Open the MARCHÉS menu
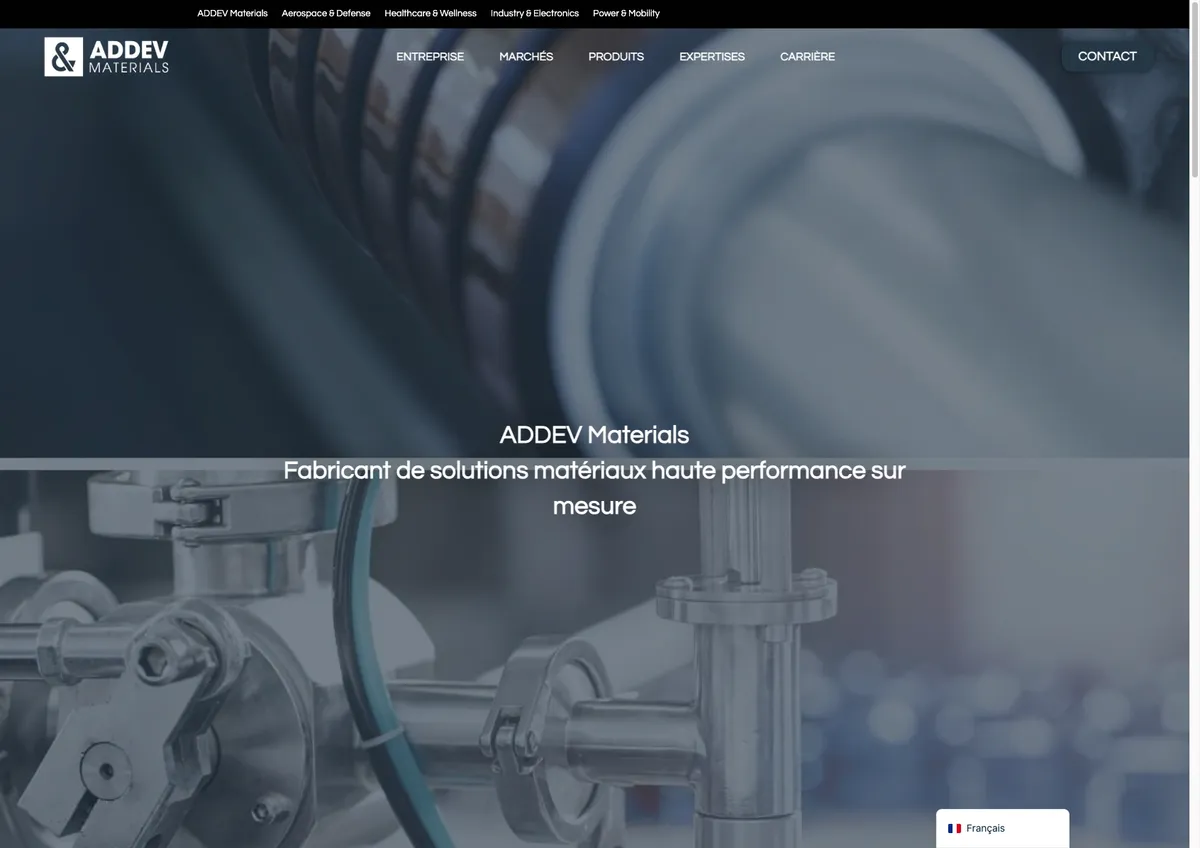1200x848 pixels. [526, 56]
